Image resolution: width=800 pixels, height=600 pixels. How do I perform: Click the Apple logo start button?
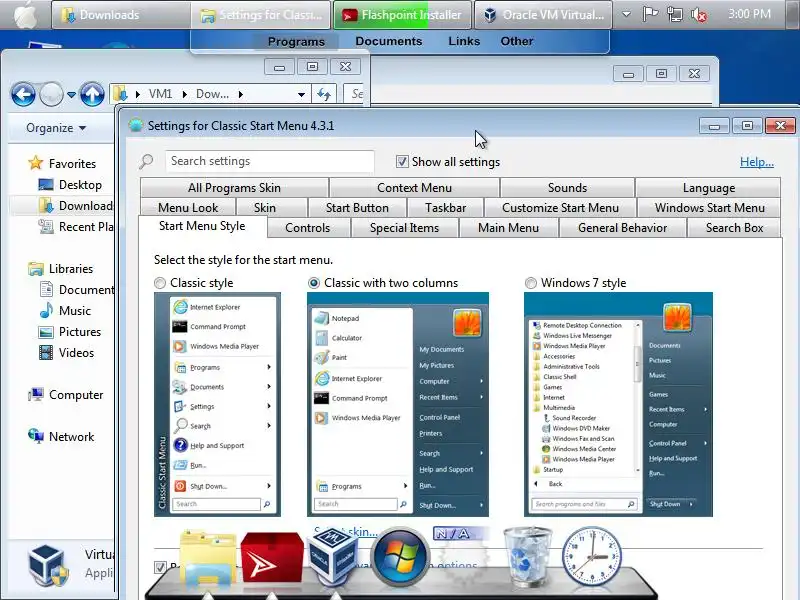pos(26,15)
